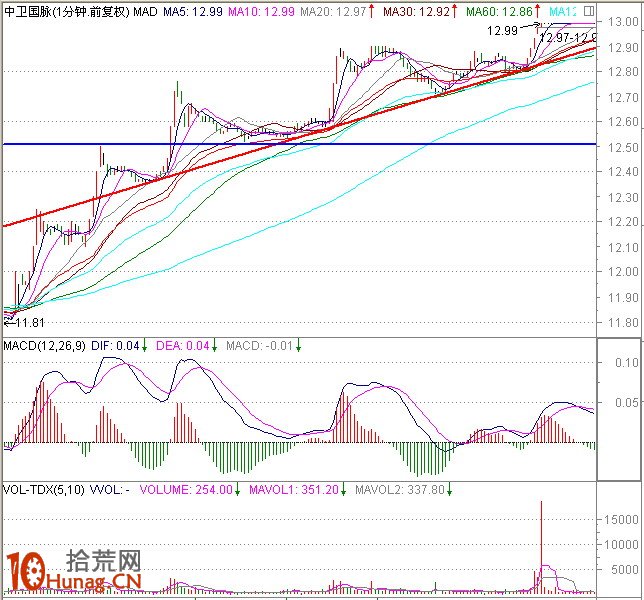Image resolution: width=644 pixels, height=600 pixels.
Task: Select the MA20: 12.97 indicator label
Action: click(333, 12)
